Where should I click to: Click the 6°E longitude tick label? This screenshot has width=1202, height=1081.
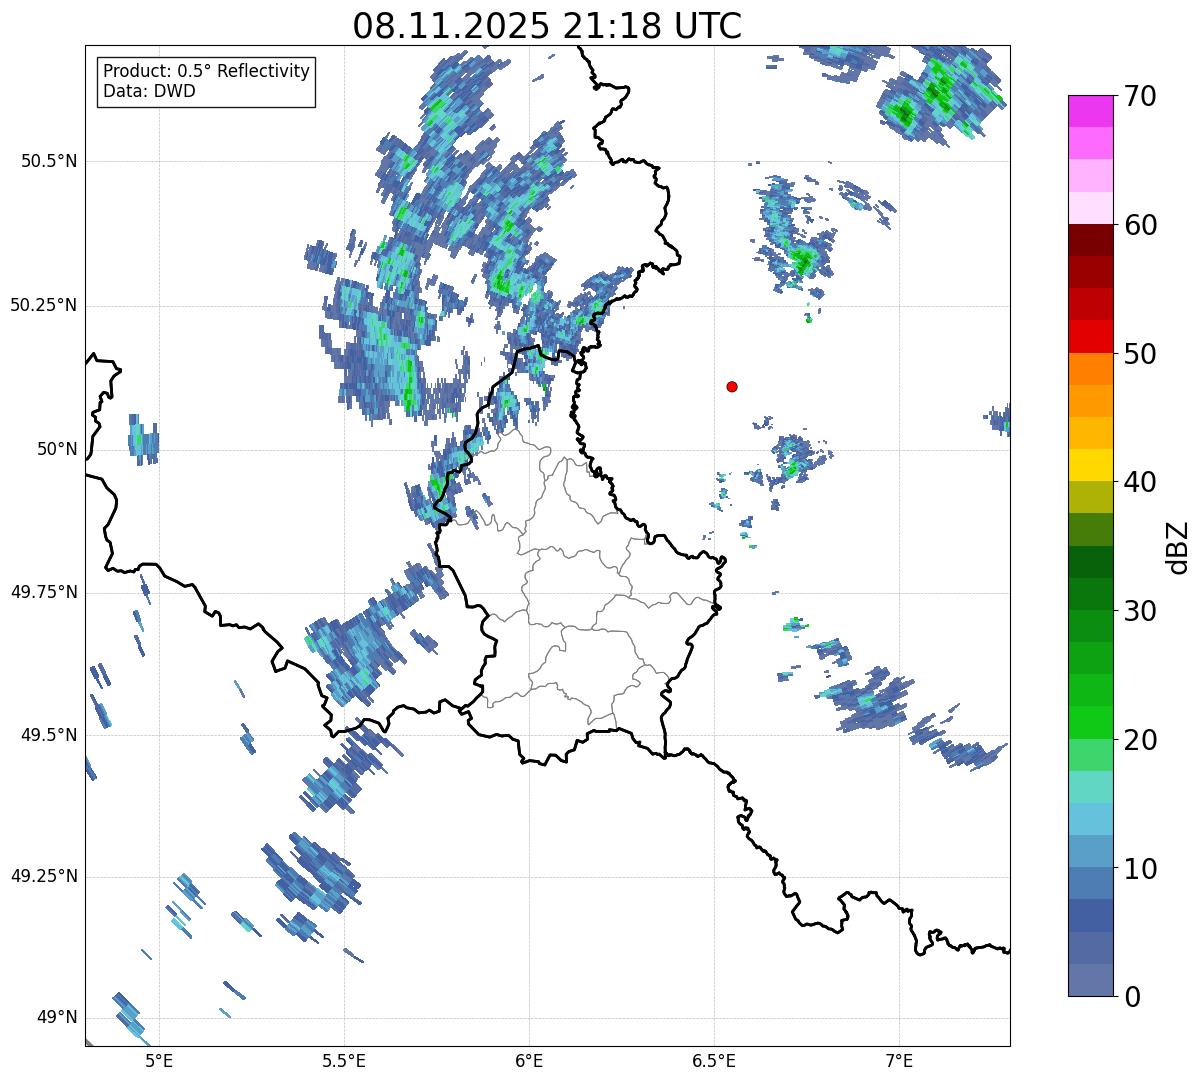click(529, 1060)
